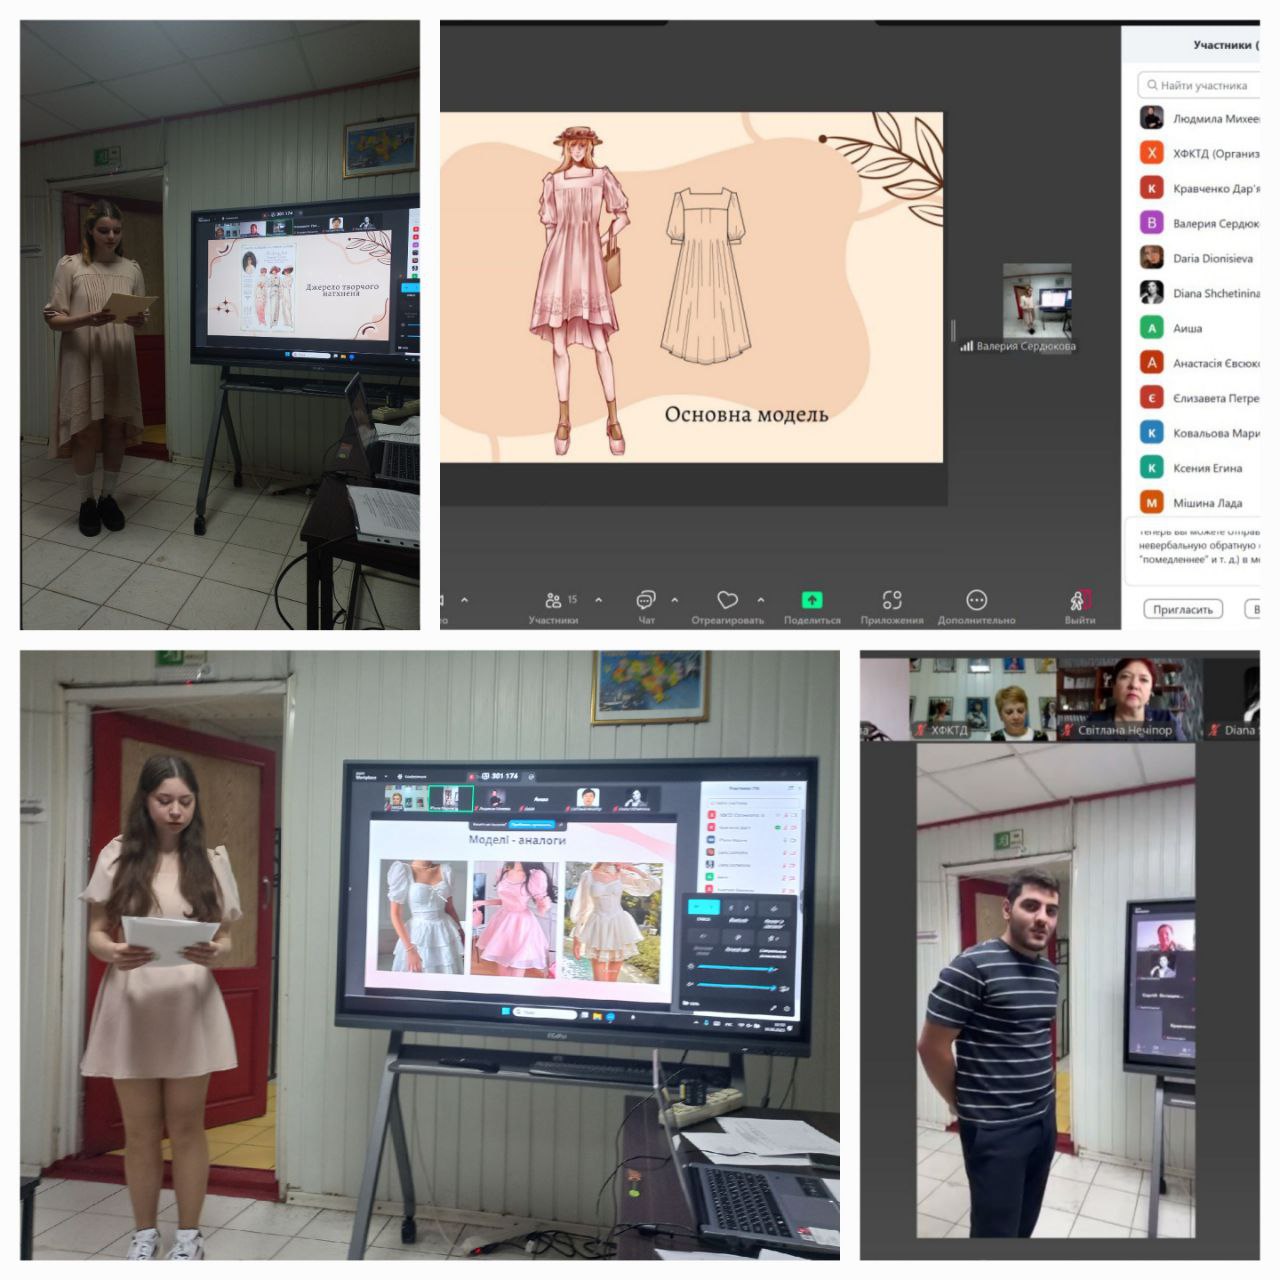1280x1280 pixels.
Task: Open the Приложения apps icon
Action: [891, 600]
